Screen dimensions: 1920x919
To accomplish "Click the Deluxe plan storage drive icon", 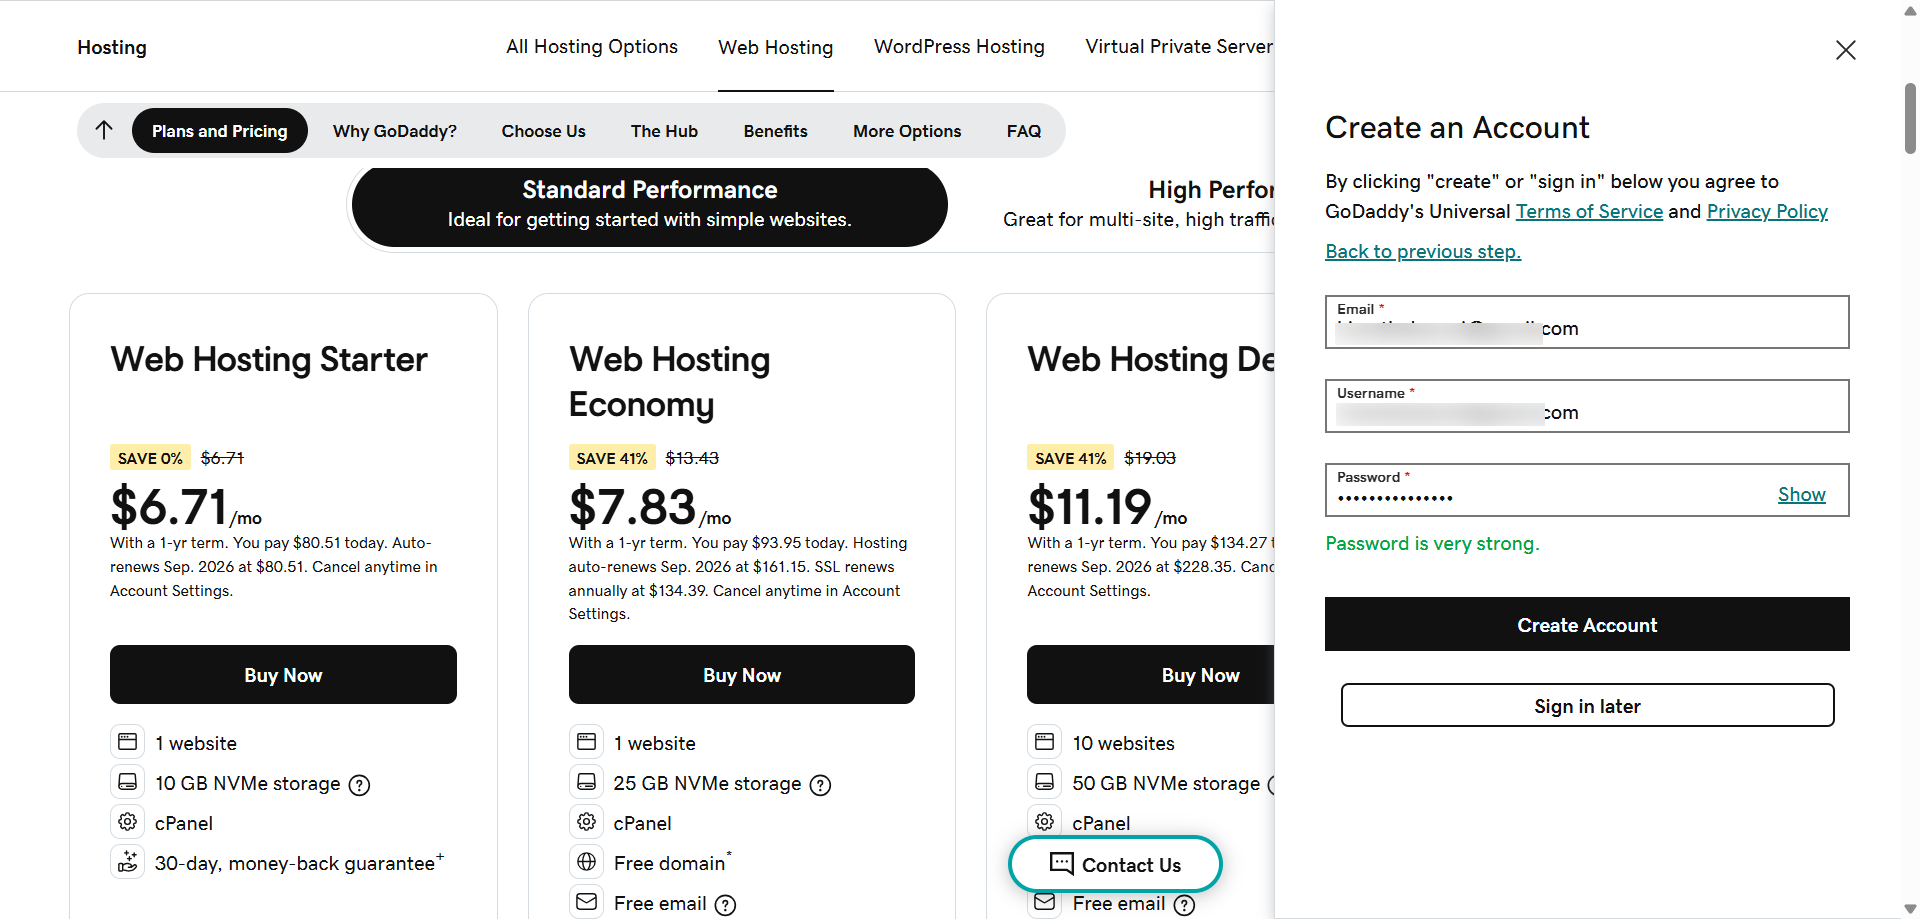I will (x=1045, y=782).
